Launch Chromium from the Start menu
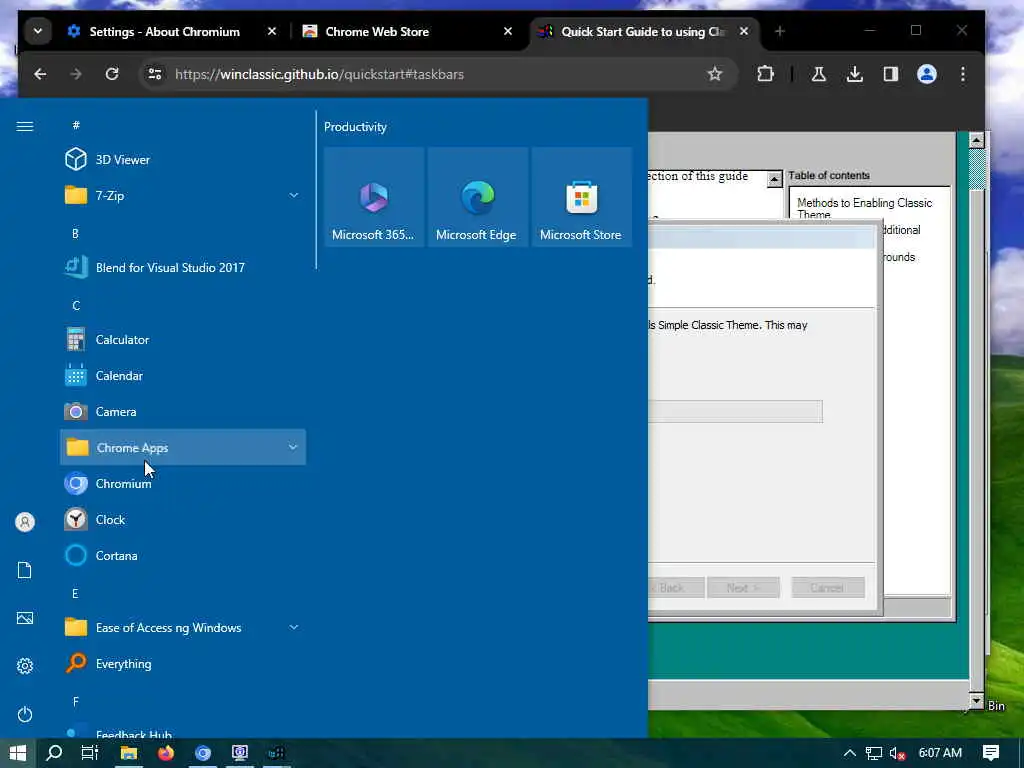 pos(183,483)
